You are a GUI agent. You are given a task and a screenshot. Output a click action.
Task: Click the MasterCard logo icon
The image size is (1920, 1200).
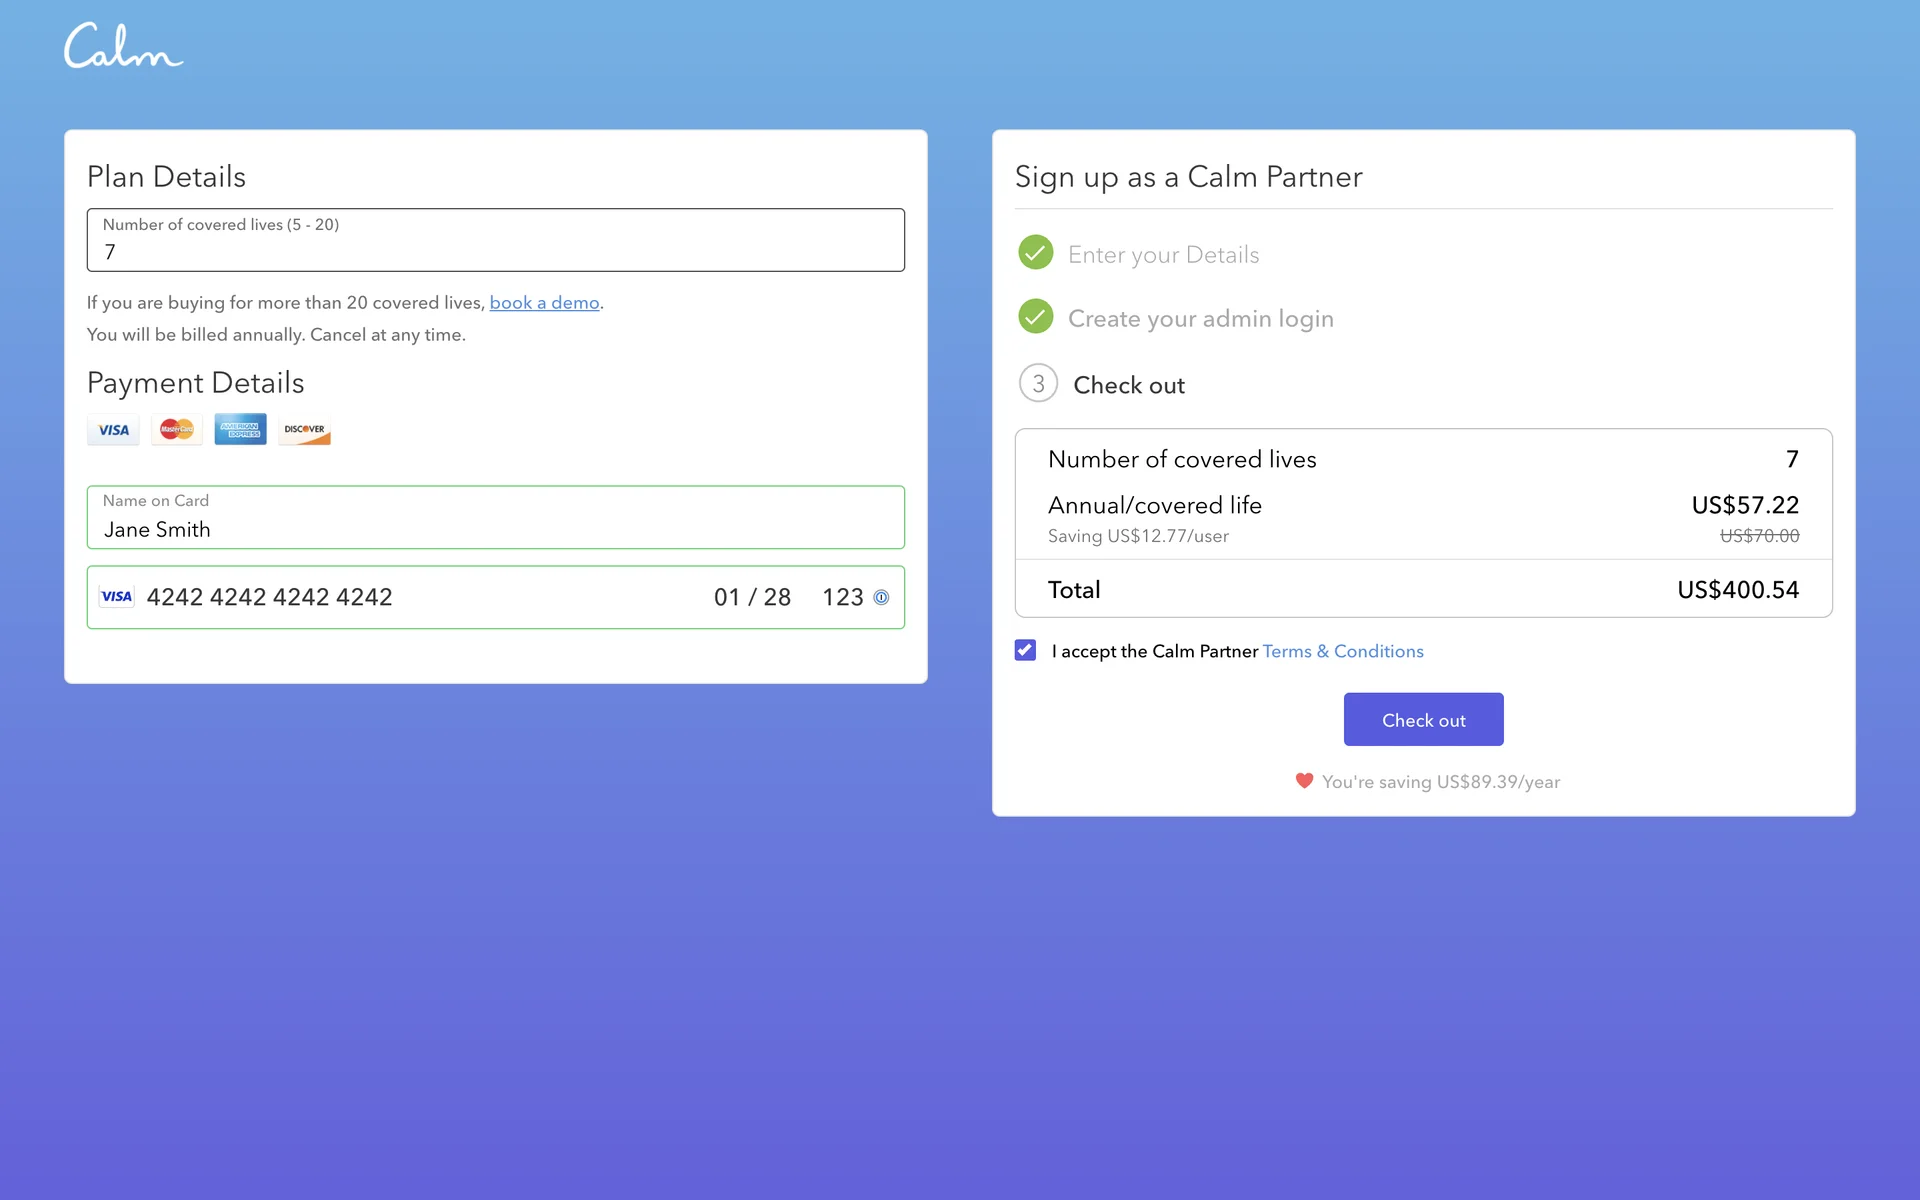(x=177, y=430)
